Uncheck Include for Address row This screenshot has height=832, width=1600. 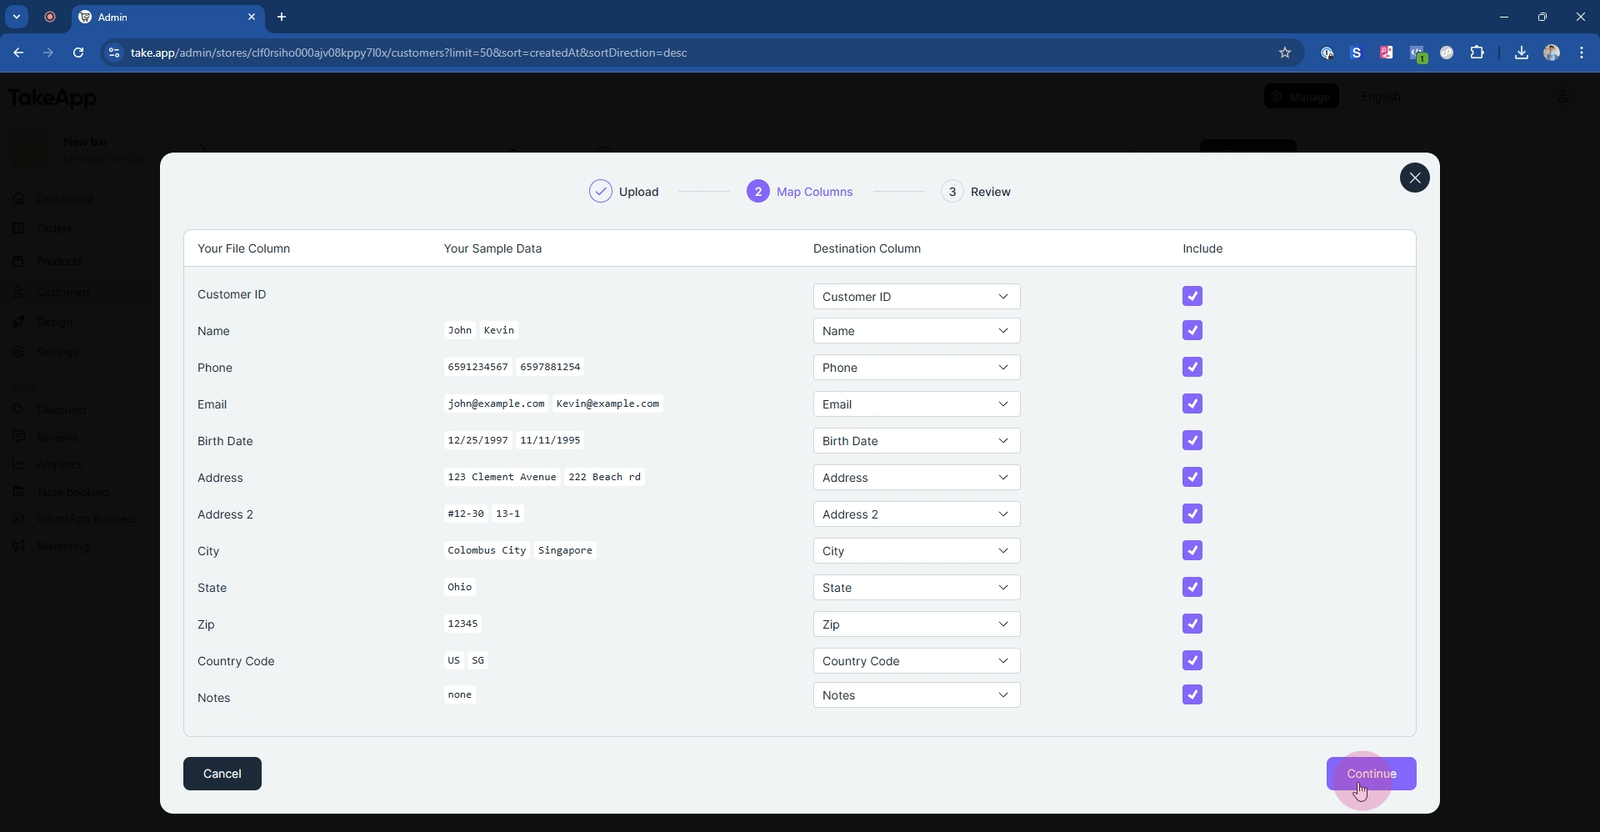[1192, 477]
